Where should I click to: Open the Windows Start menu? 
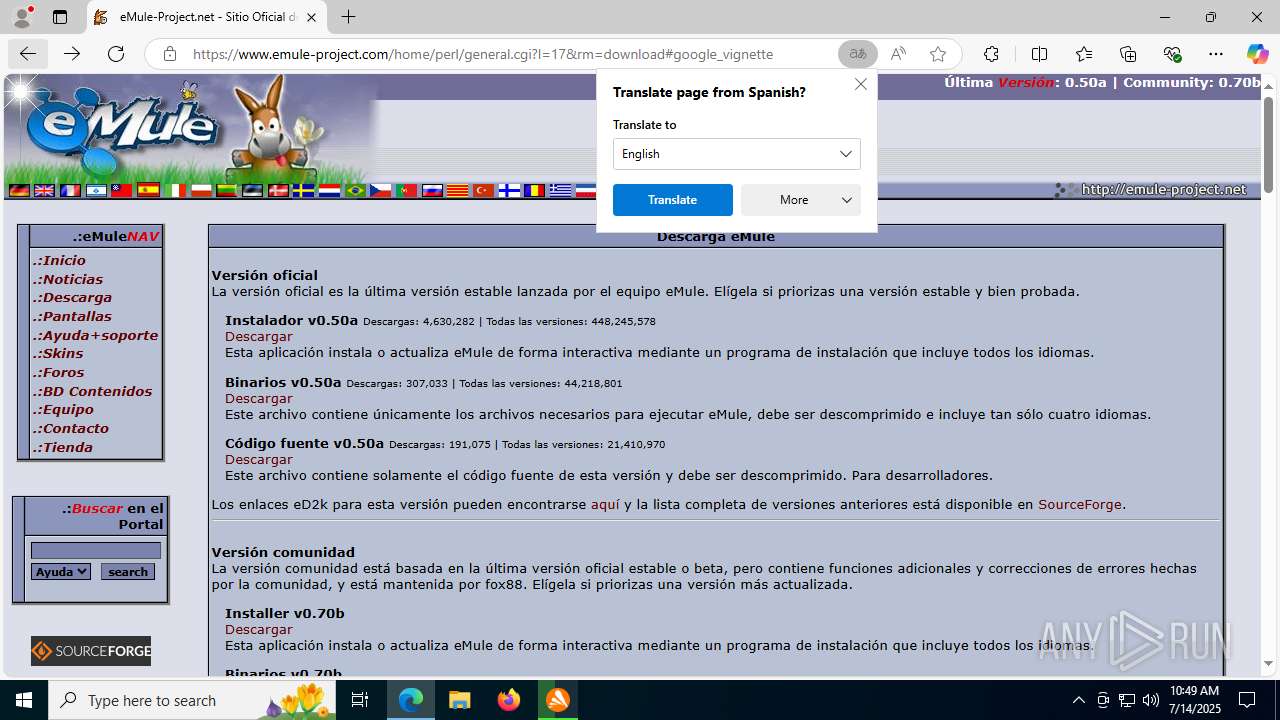pos(24,700)
